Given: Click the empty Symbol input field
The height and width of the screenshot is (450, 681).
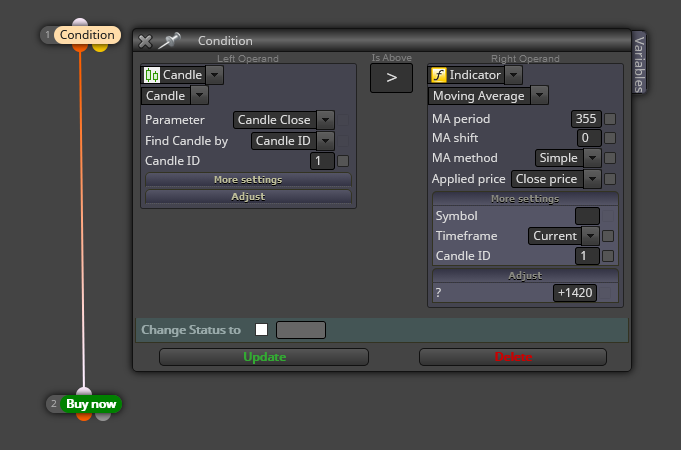Looking at the screenshot, I should (x=587, y=216).
